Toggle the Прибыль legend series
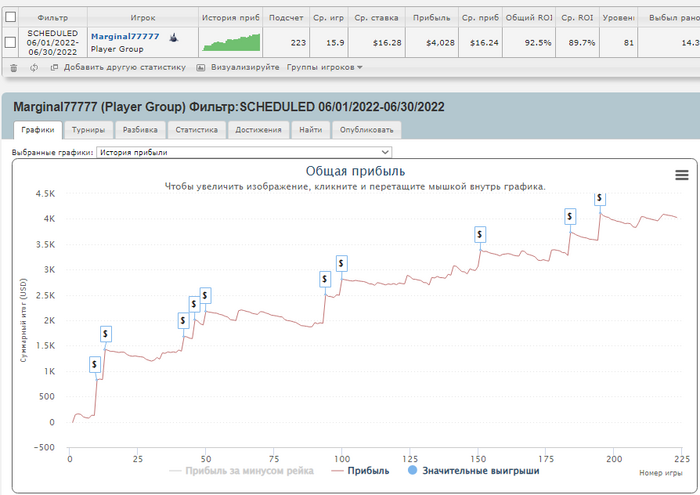Image resolution: width=700 pixels, height=495 pixels. coord(360,471)
